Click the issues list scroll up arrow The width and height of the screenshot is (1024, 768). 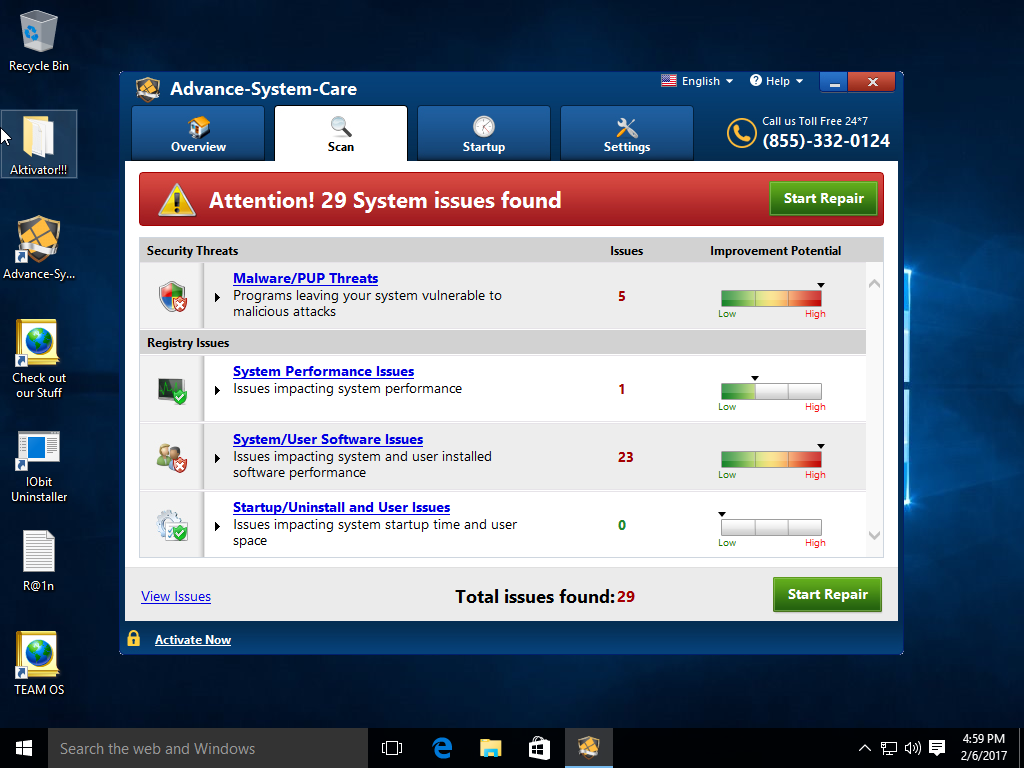coord(874,283)
